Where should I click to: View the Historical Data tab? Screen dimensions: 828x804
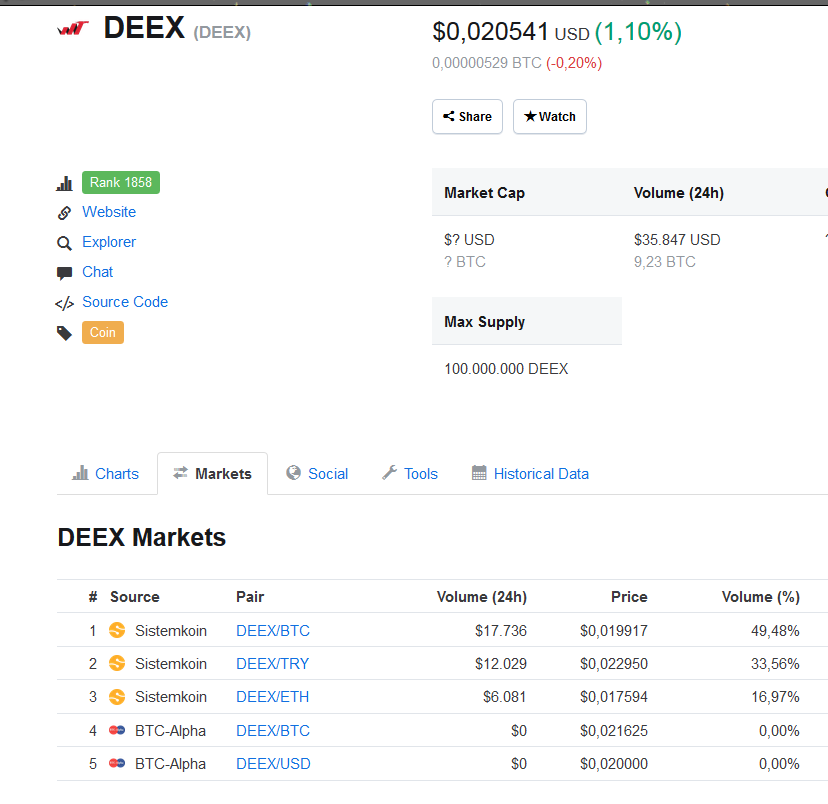click(x=530, y=474)
